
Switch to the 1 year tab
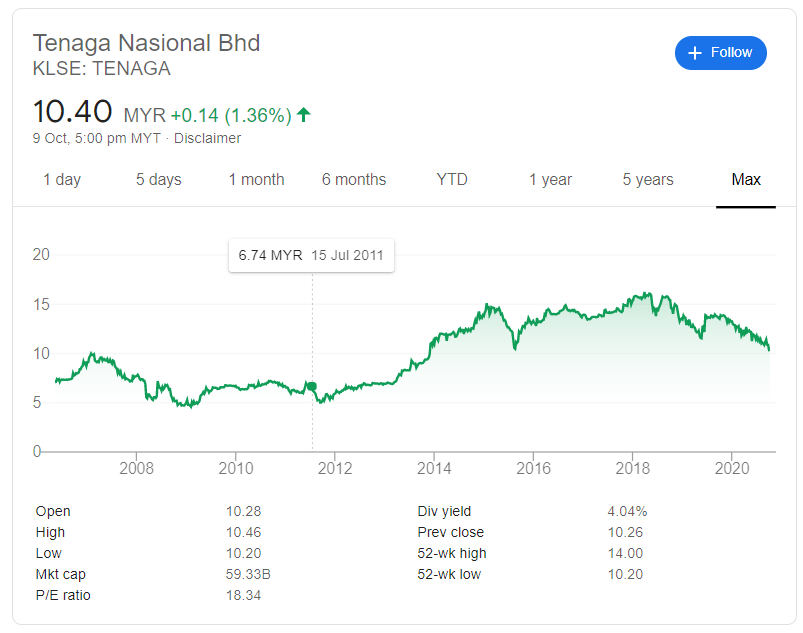tap(550, 180)
